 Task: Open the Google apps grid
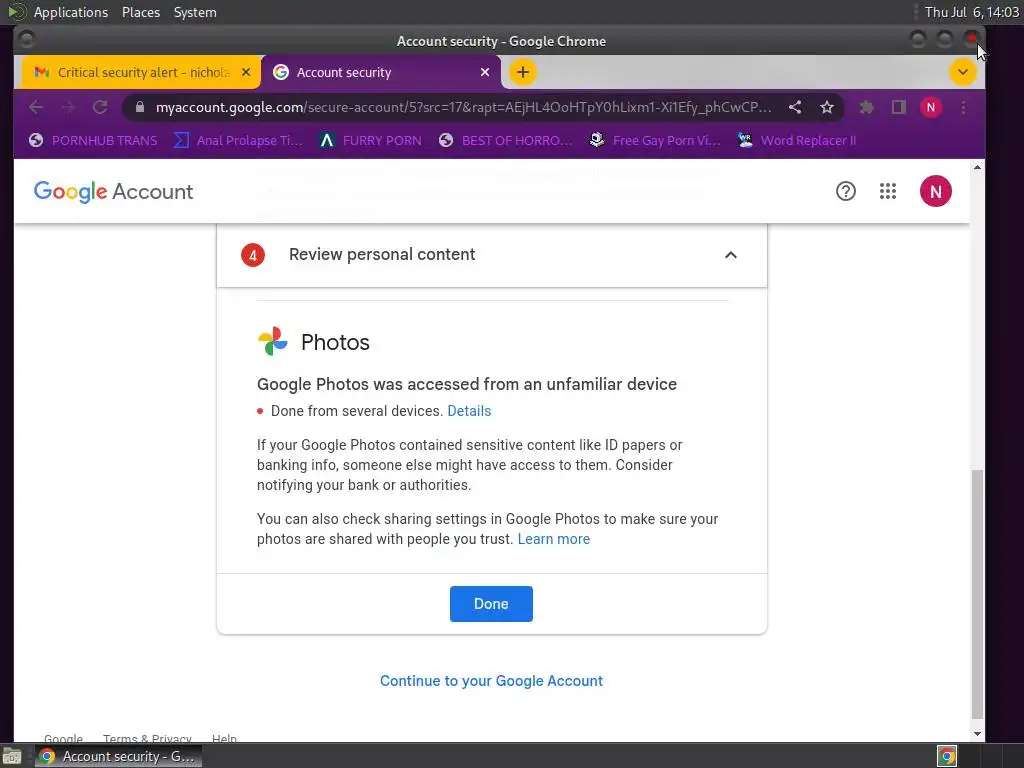(888, 191)
